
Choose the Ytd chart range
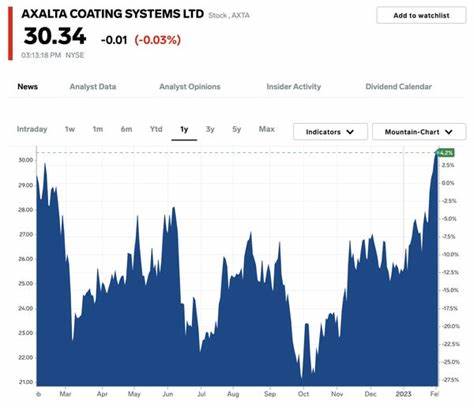coord(156,129)
